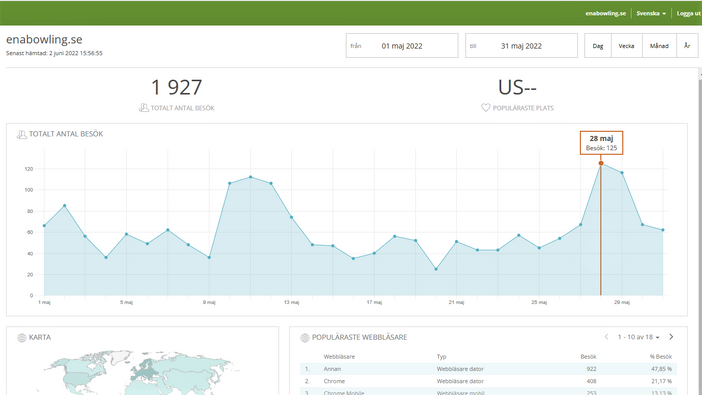Select the Dag view button
Screen dimensions: 702x395
[598, 46]
